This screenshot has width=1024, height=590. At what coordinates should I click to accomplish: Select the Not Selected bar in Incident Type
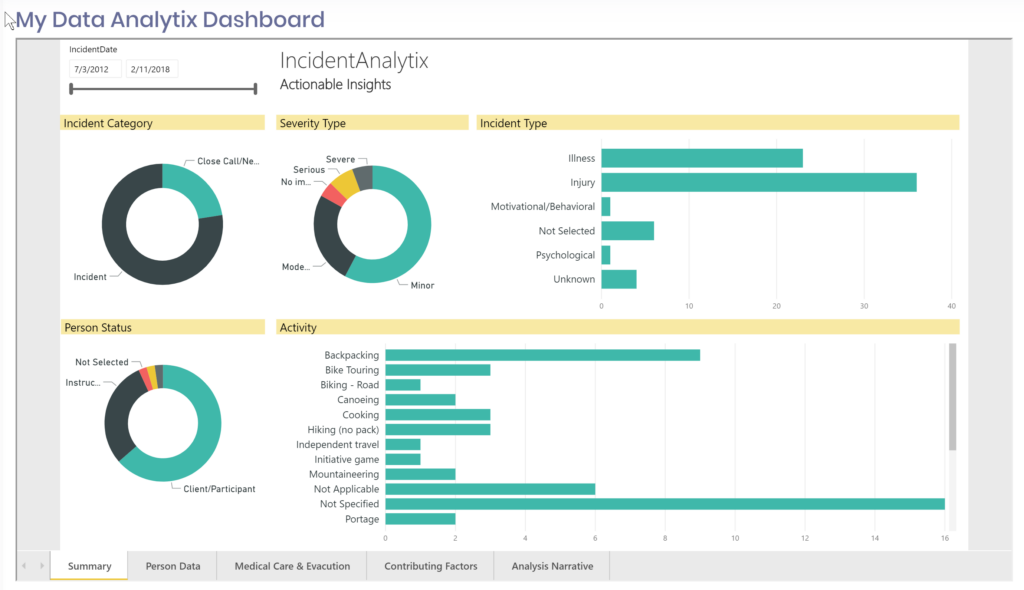click(628, 231)
